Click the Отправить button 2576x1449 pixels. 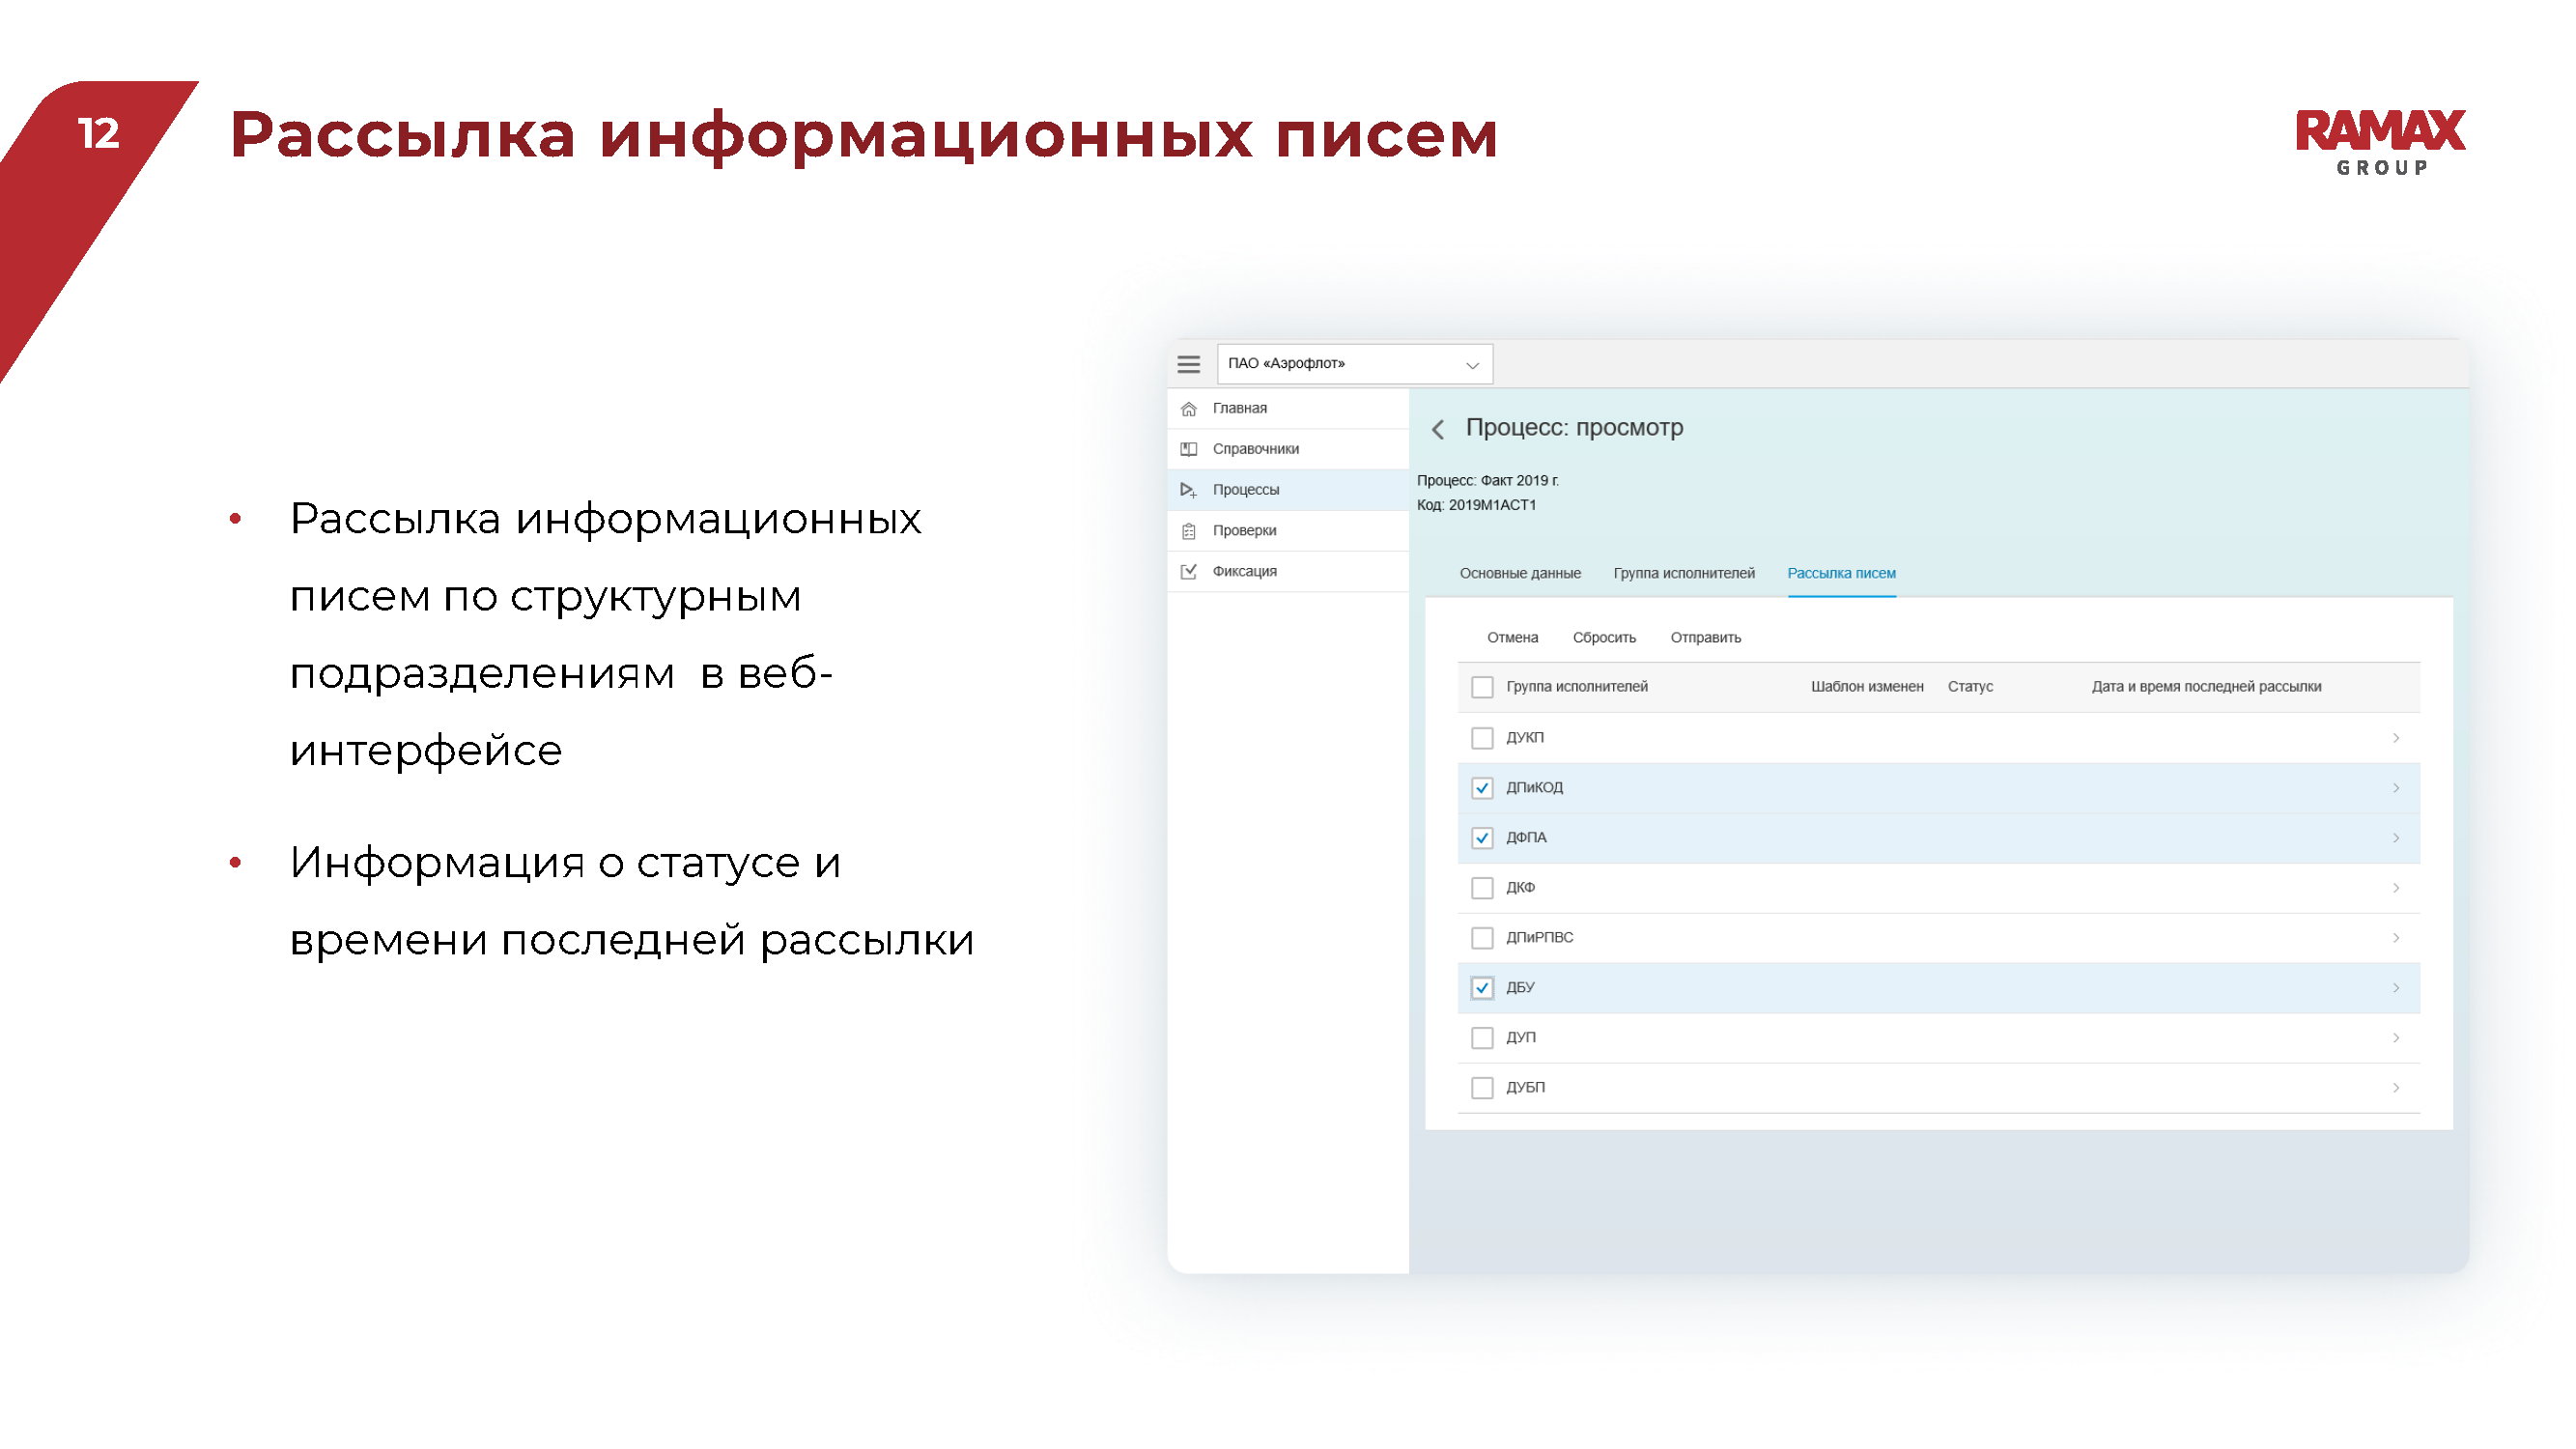tap(1705, 638)
